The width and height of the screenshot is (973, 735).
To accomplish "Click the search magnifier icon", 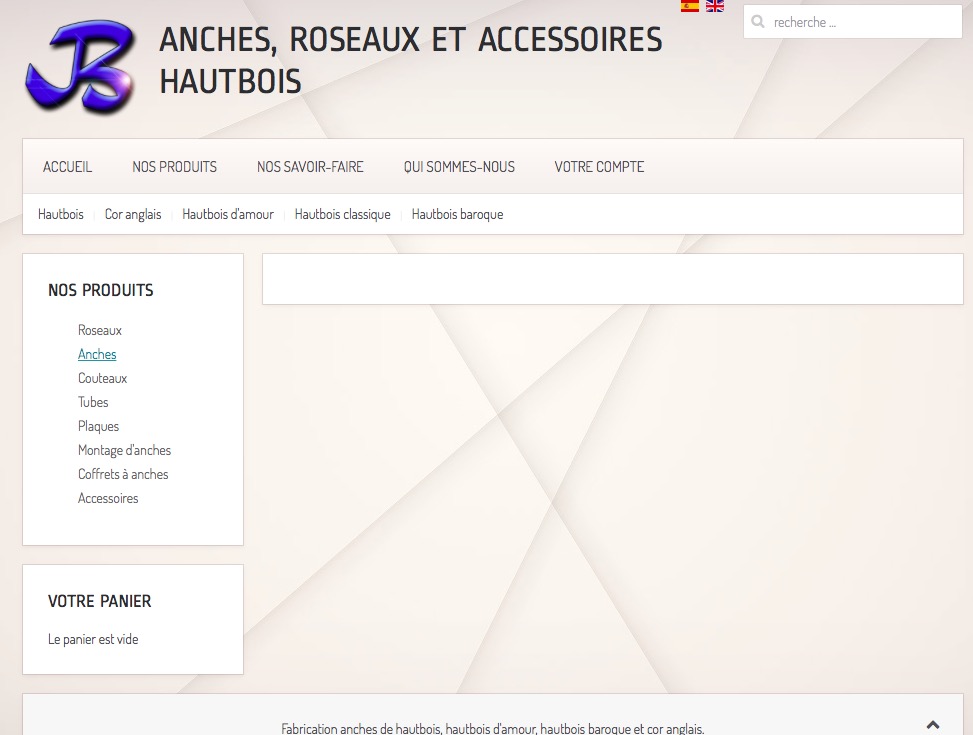I will (758, 22).
